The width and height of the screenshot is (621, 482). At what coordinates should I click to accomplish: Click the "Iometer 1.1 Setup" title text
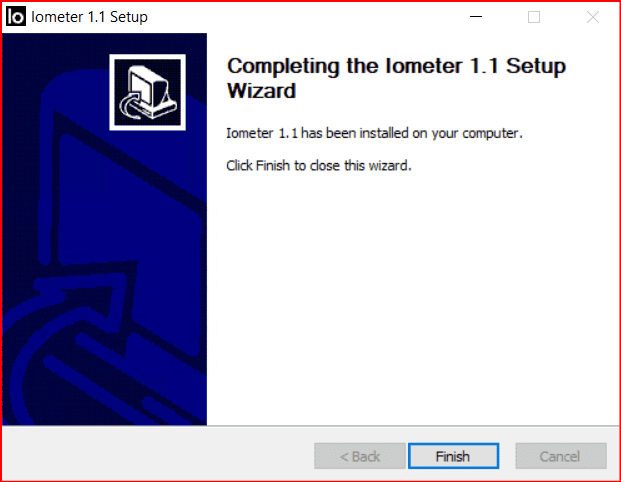tap(89, 17)
